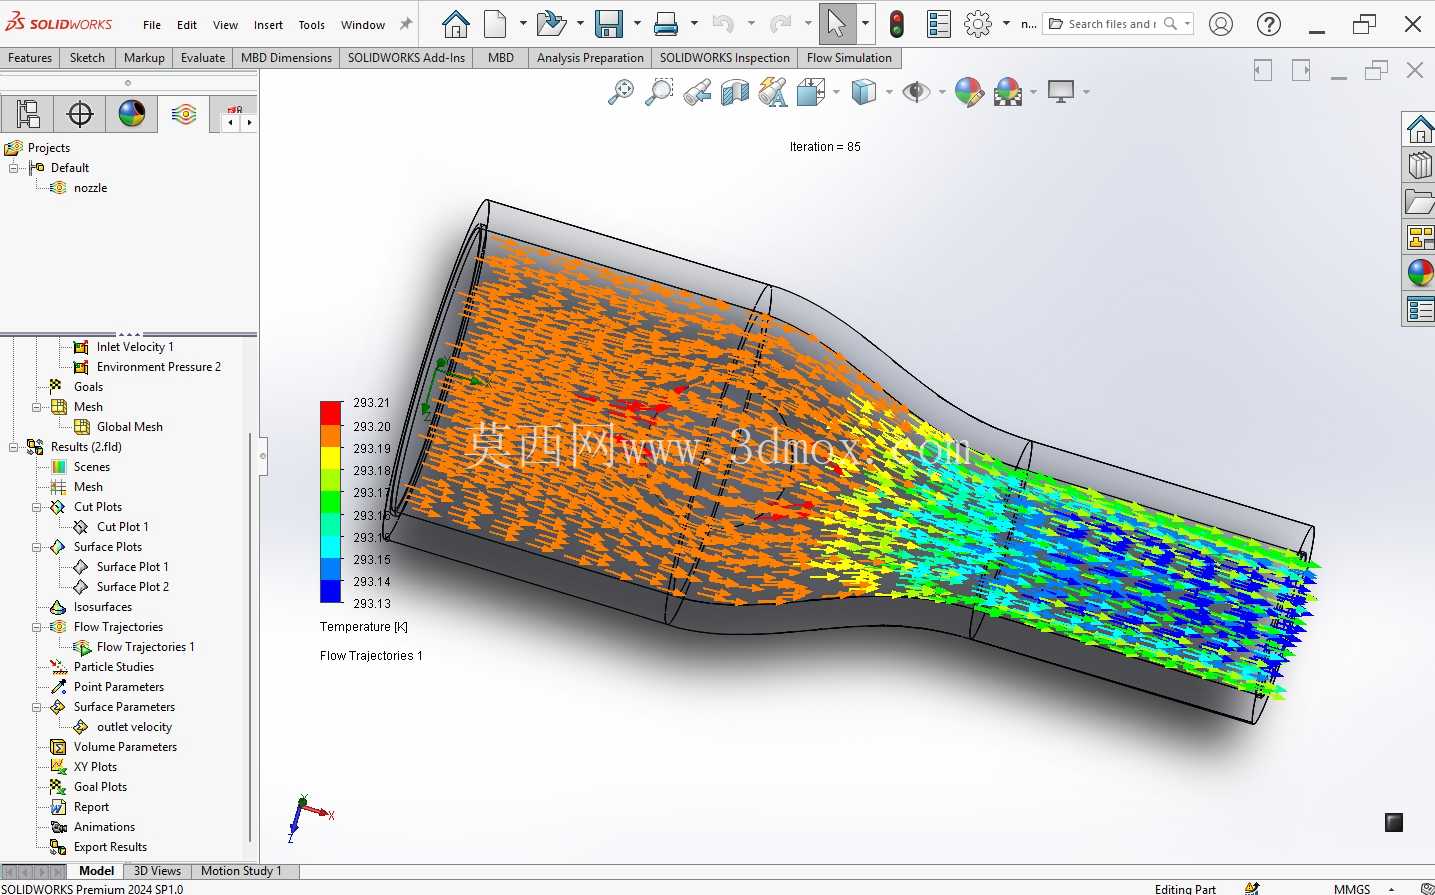Click the Select cursor tool
Screen dimensions: 1435x895
pyautogui.click(x=837, y=24)
